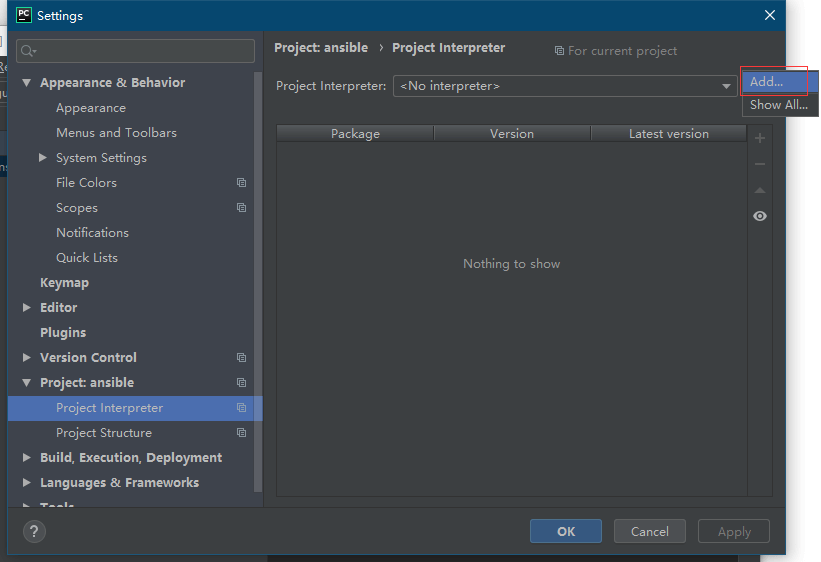Viewport: 821px width, 562px height.
Task: Click the help question mark button
Action: tap(34, 532)
